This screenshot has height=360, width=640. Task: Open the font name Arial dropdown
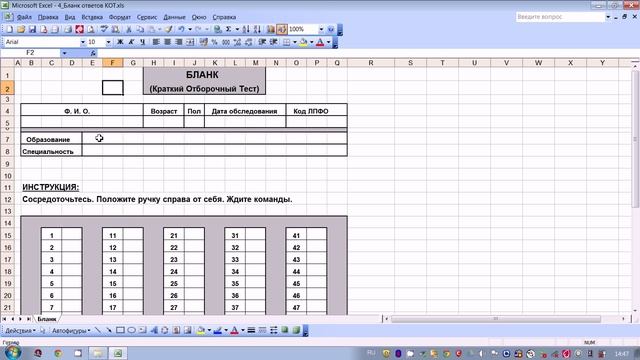pyautogui.click(x=83, y=42)
